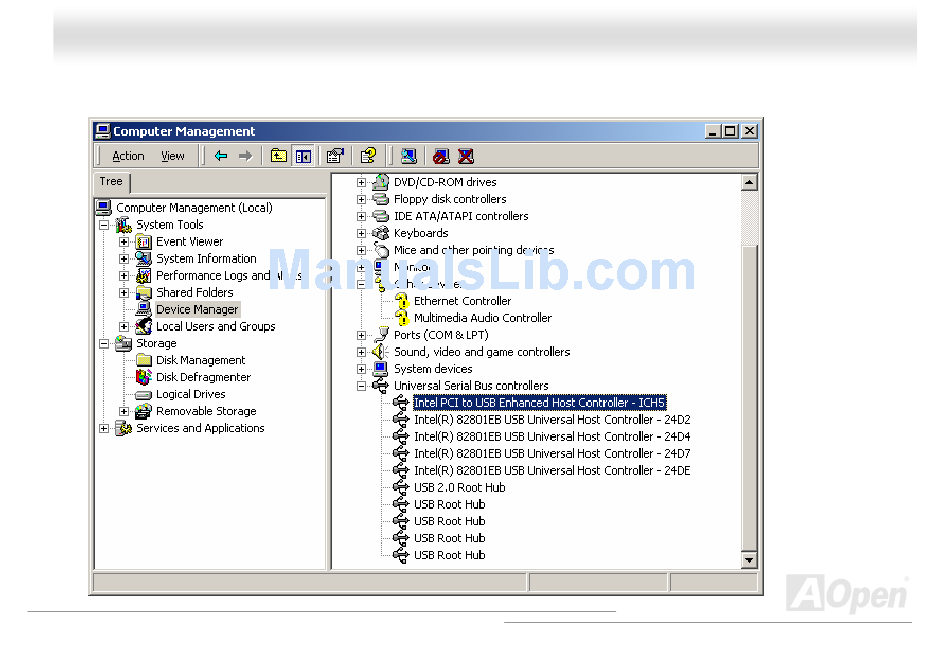Click the device list scroll up arrow

(x=749, y=182)
